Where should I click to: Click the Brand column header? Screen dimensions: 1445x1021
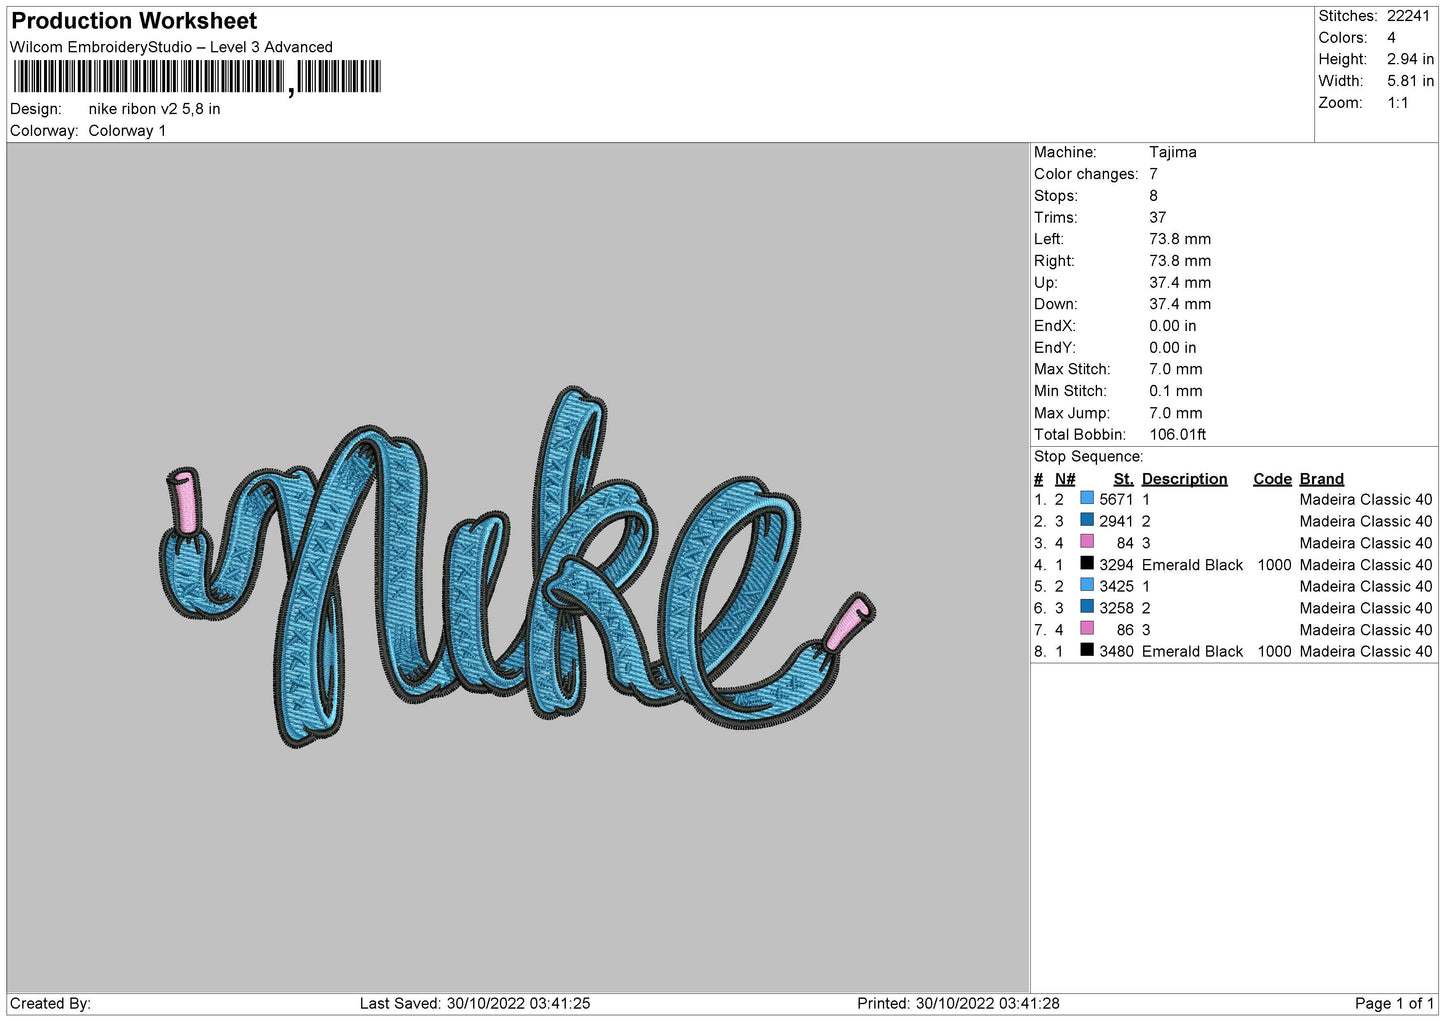tap(1321, 479)
